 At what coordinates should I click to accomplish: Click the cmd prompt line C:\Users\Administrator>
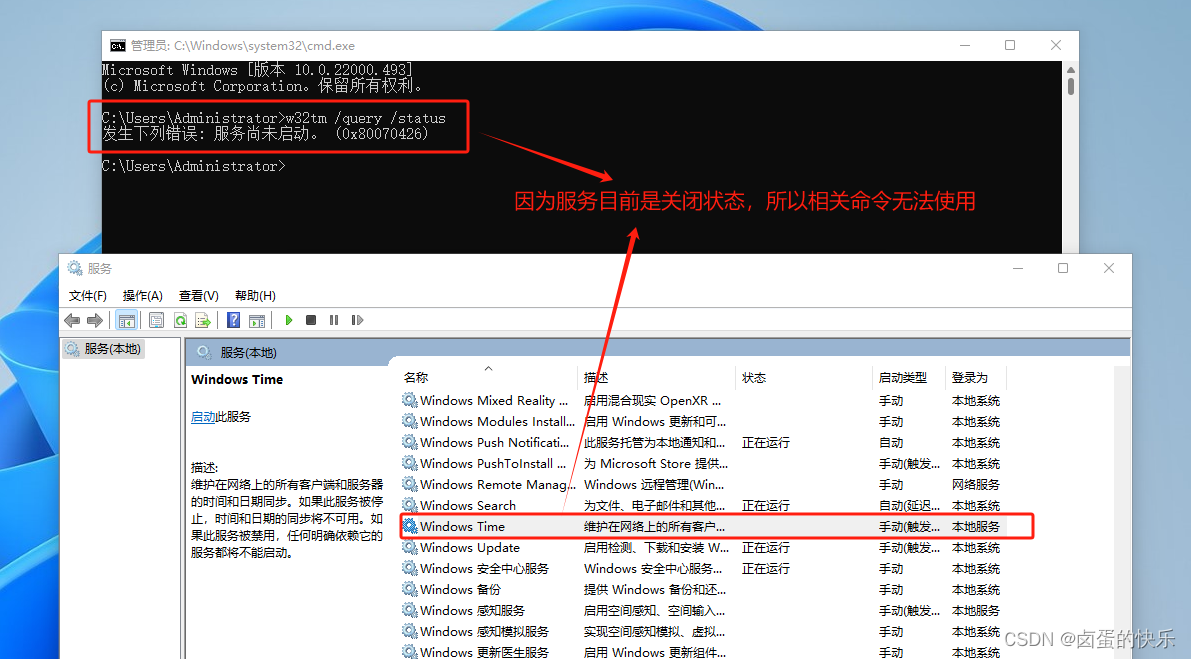[194, 166]
